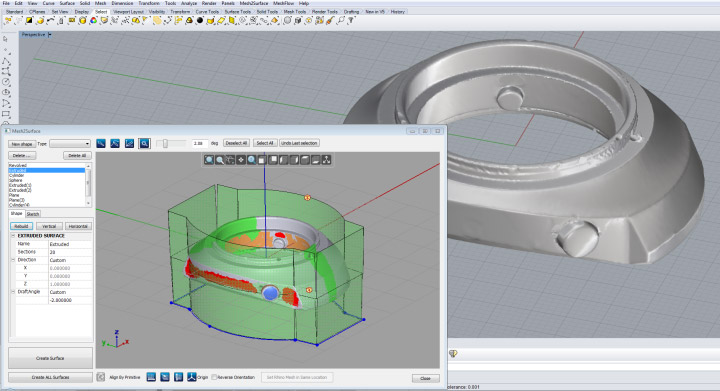Click the pan (four-arrow) icon in viewer toolbar
Viewport: 720px width, 391px height.
(x=241, y=160)
